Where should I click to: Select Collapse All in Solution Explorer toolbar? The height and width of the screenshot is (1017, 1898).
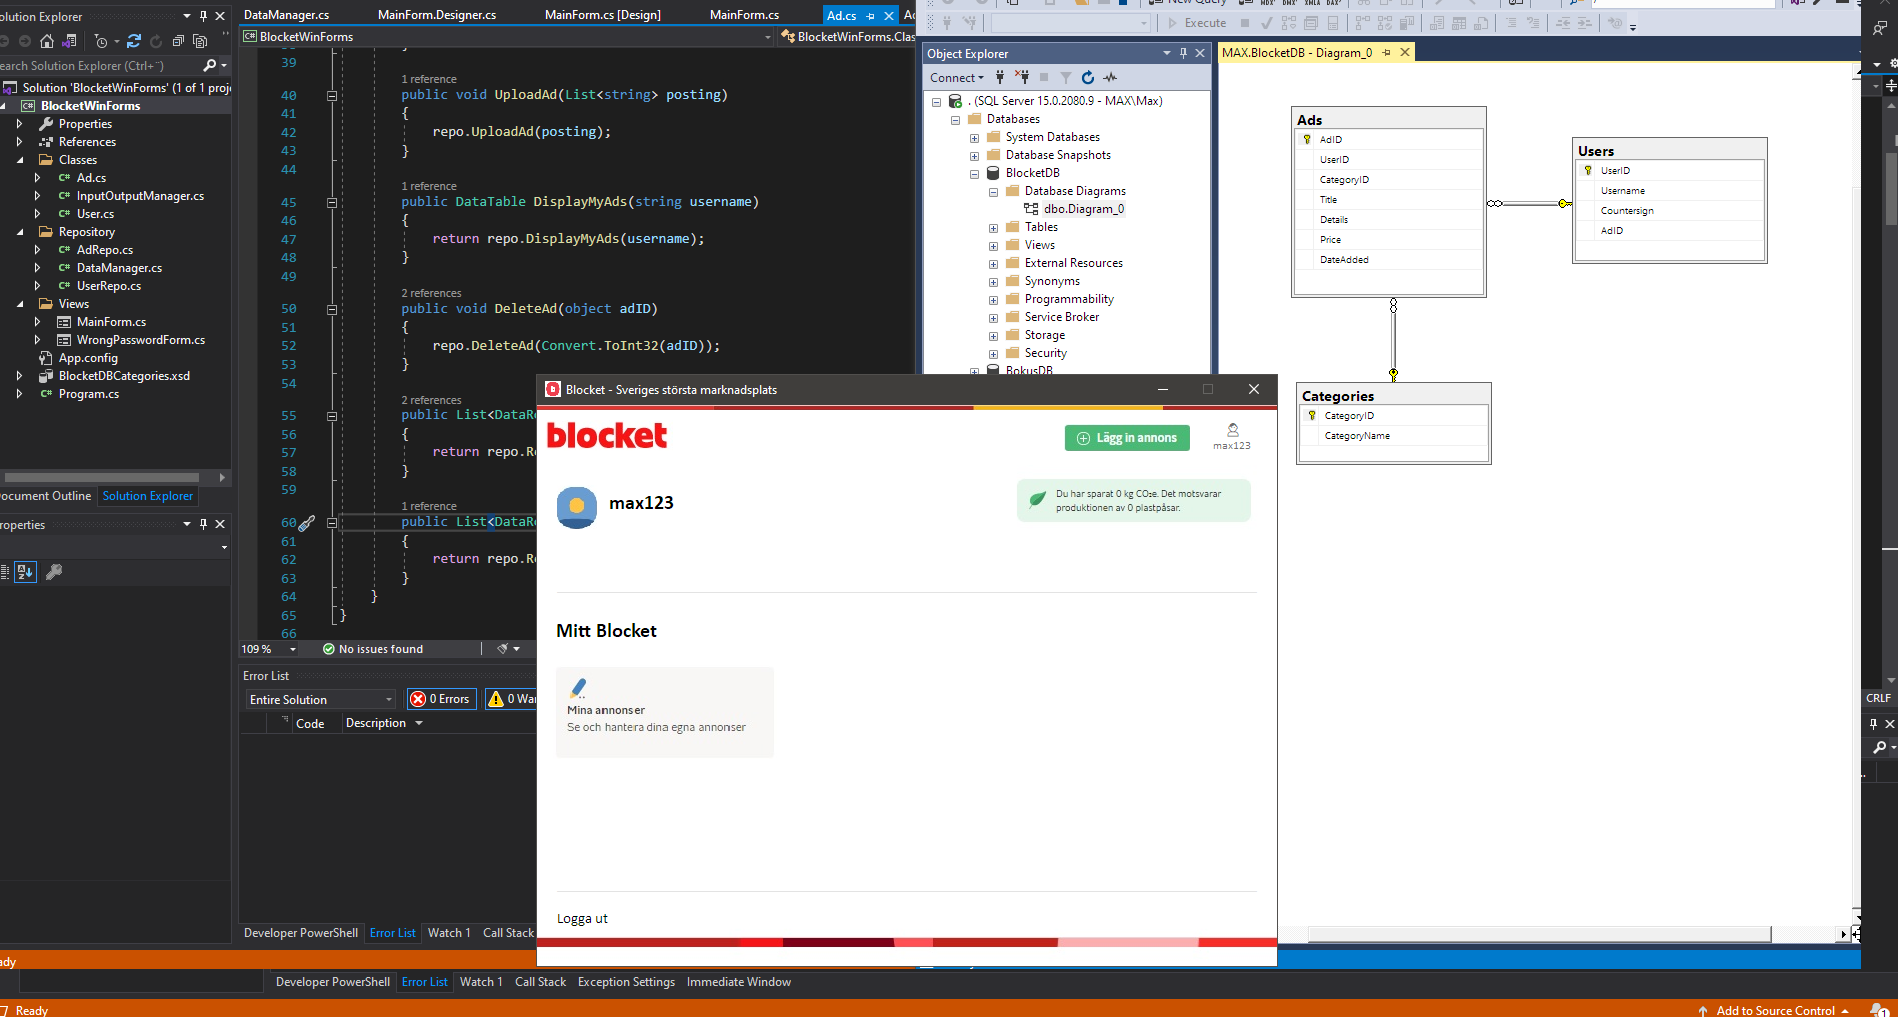178,42
